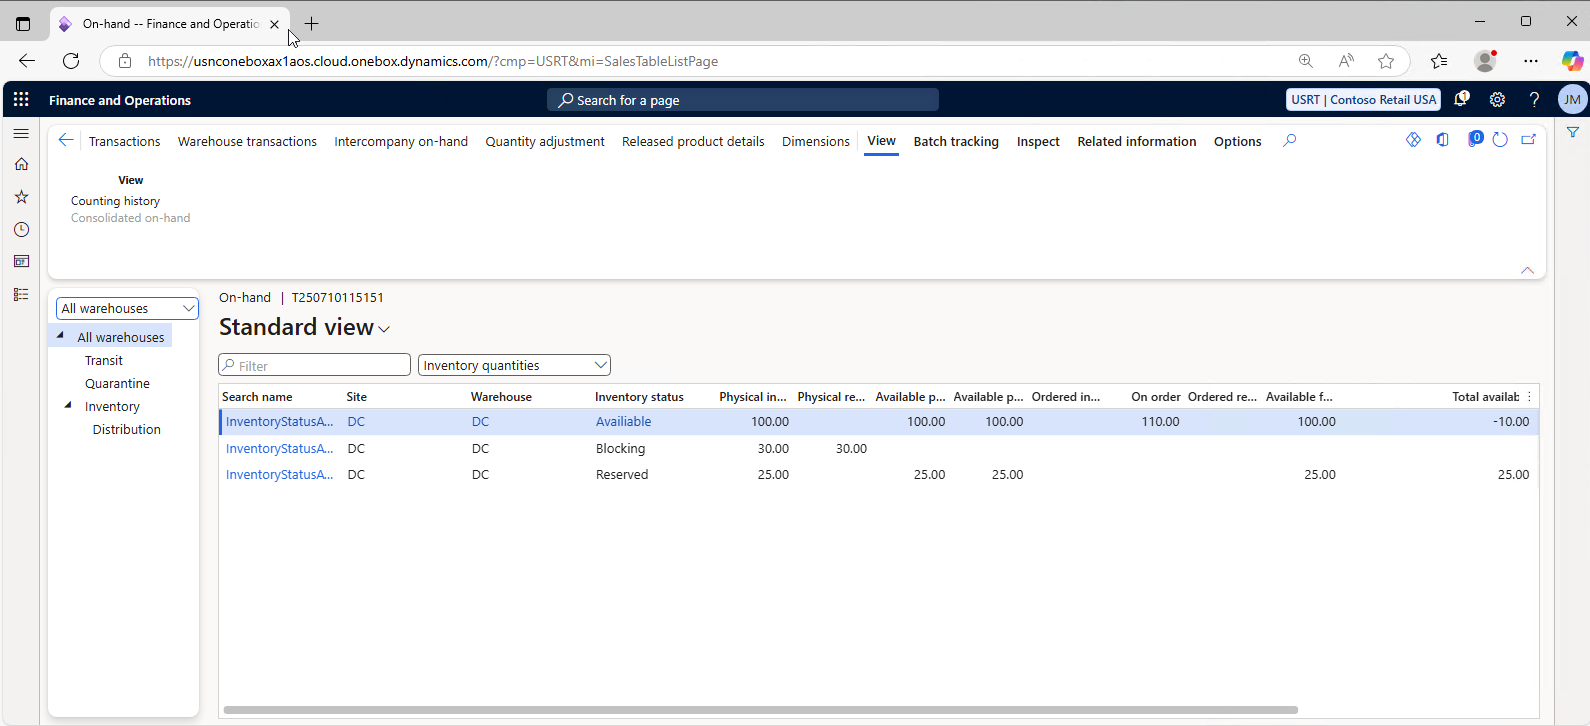The image size is (1590, 726).
Task: Open Recent clock icon in sidebar
Action: (21, 230)
